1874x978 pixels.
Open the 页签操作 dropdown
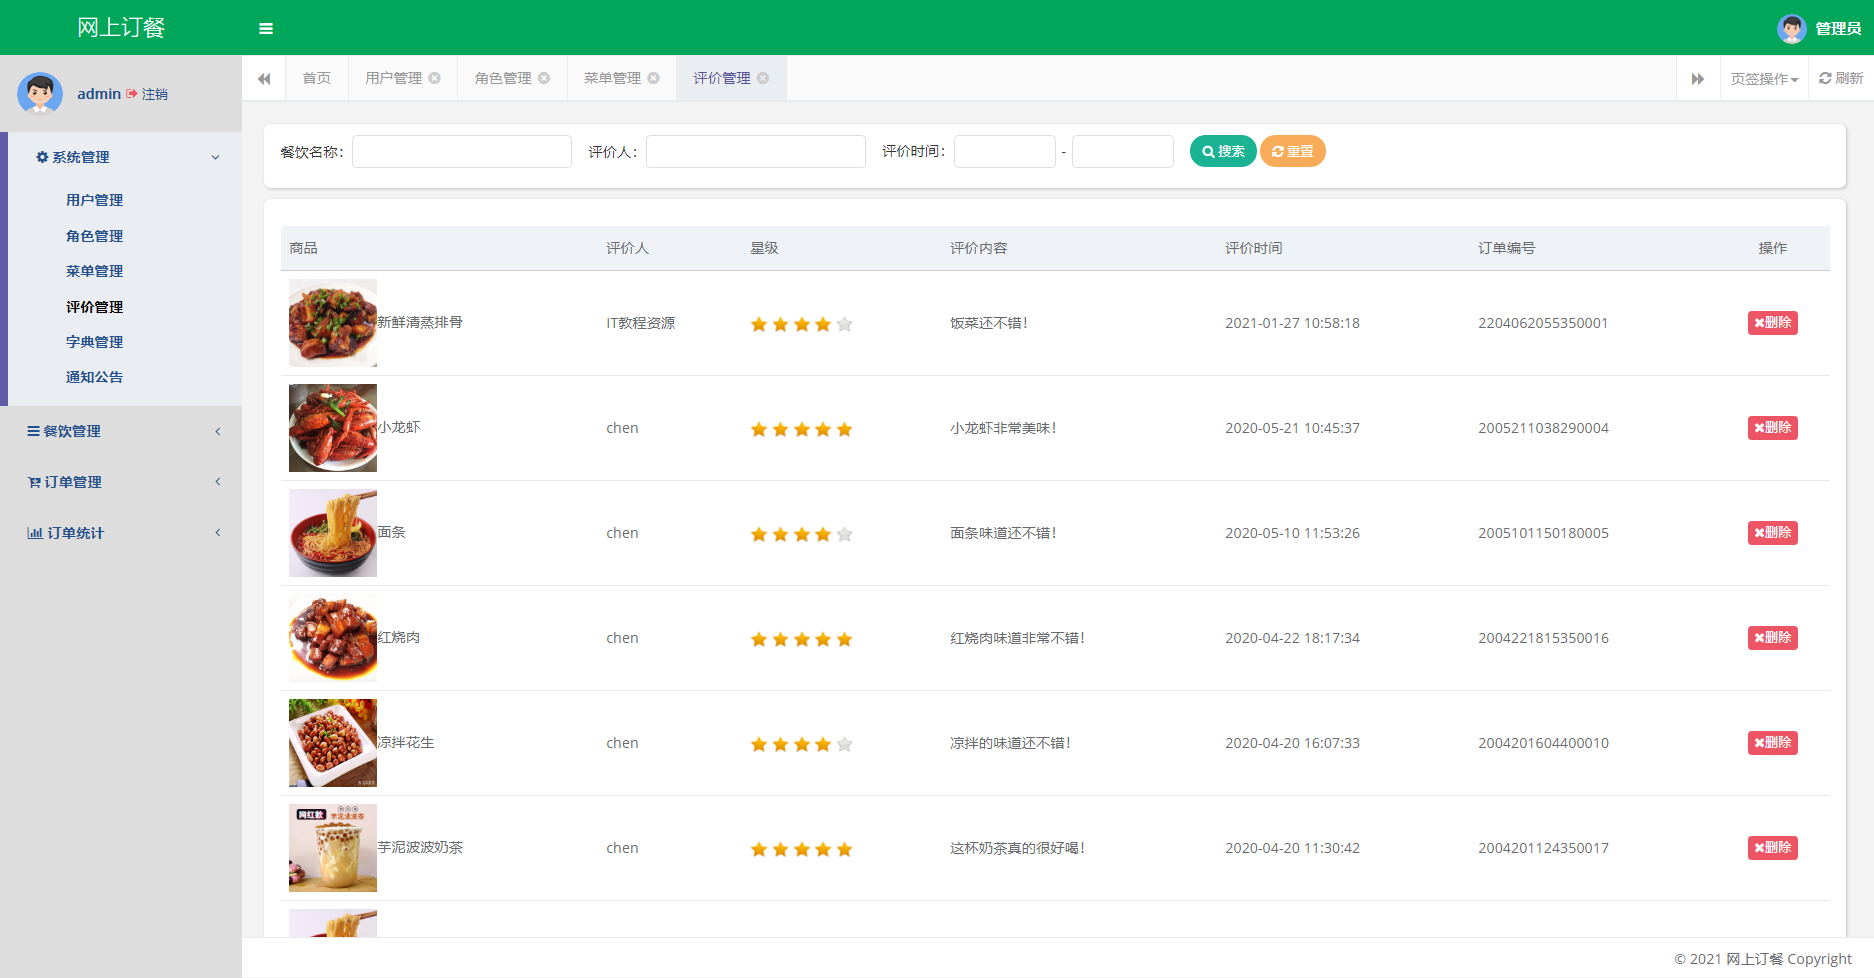pos(1764,79)
